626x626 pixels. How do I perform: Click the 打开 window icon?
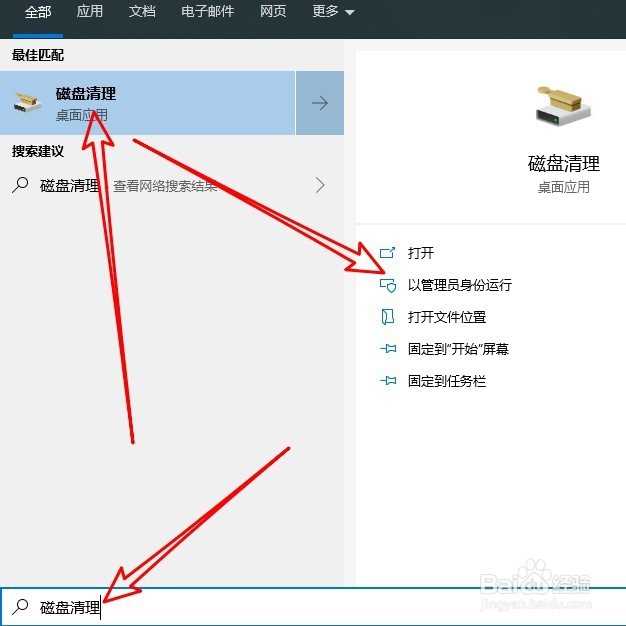pos(387,253)
